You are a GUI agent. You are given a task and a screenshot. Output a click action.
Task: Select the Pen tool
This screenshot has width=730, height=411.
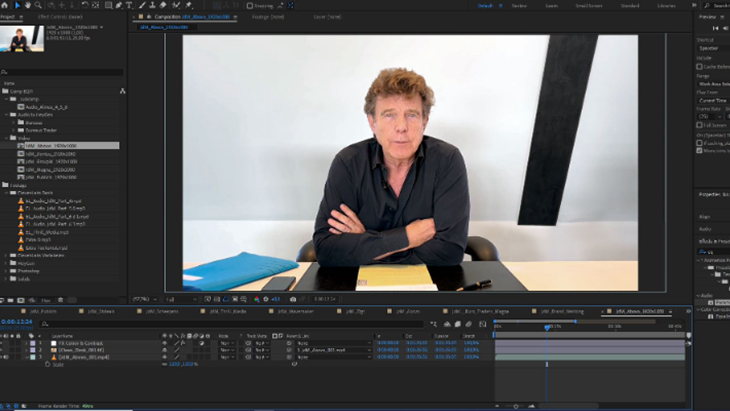coord(119,5)
